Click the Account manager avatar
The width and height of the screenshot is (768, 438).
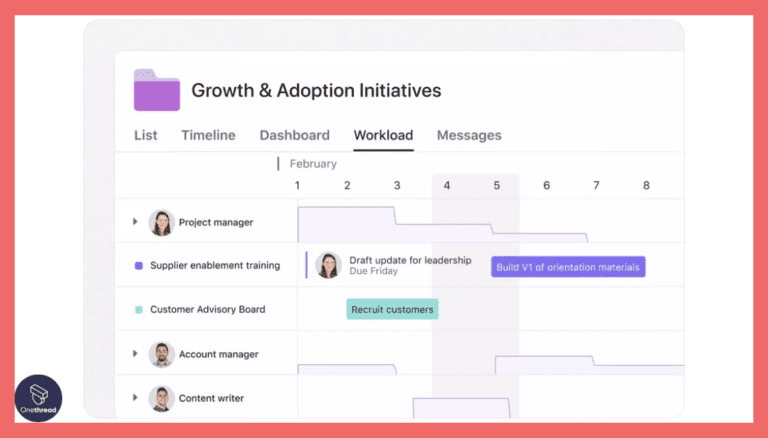click(x=161, y=354)
